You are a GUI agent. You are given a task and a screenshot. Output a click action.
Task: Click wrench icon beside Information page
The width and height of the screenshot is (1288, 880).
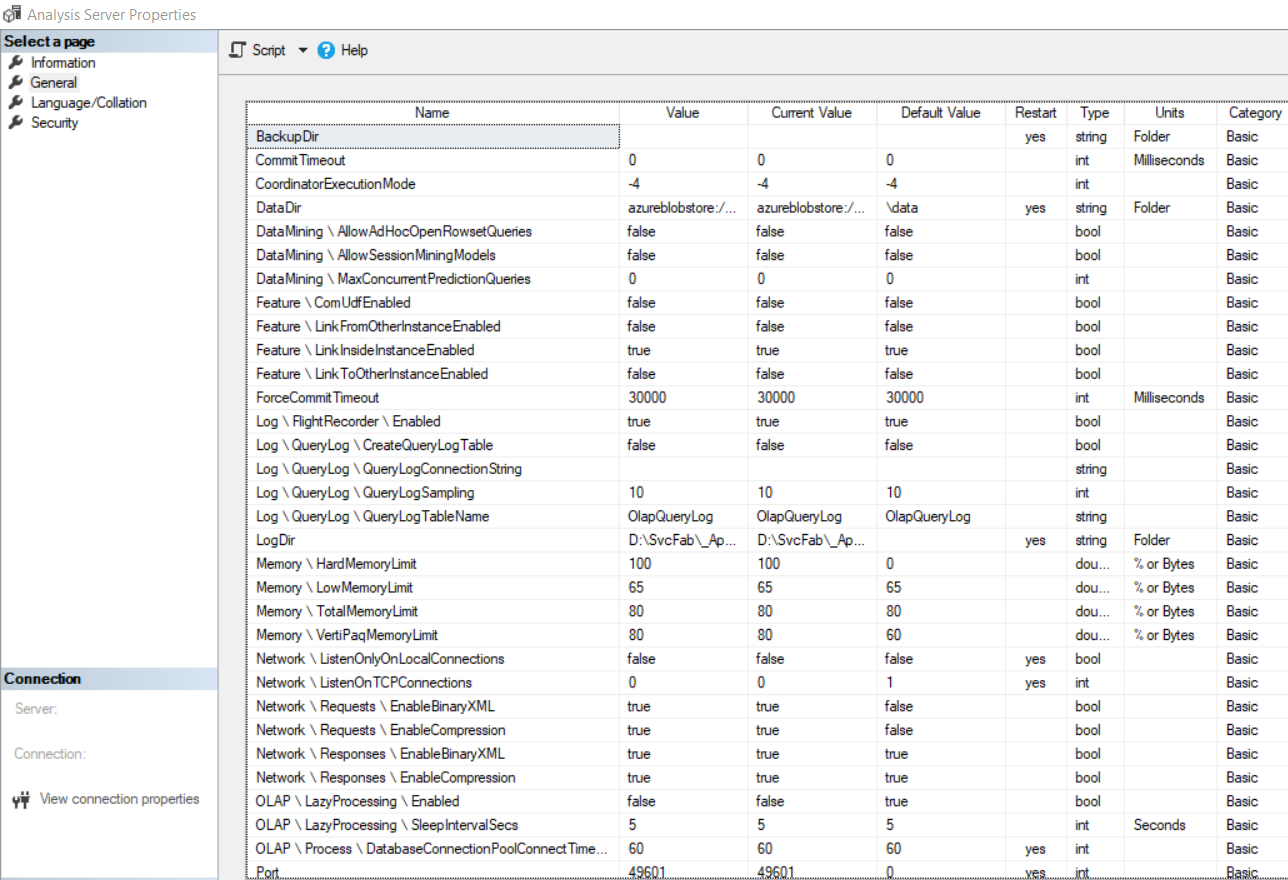(x=15, y=63)
